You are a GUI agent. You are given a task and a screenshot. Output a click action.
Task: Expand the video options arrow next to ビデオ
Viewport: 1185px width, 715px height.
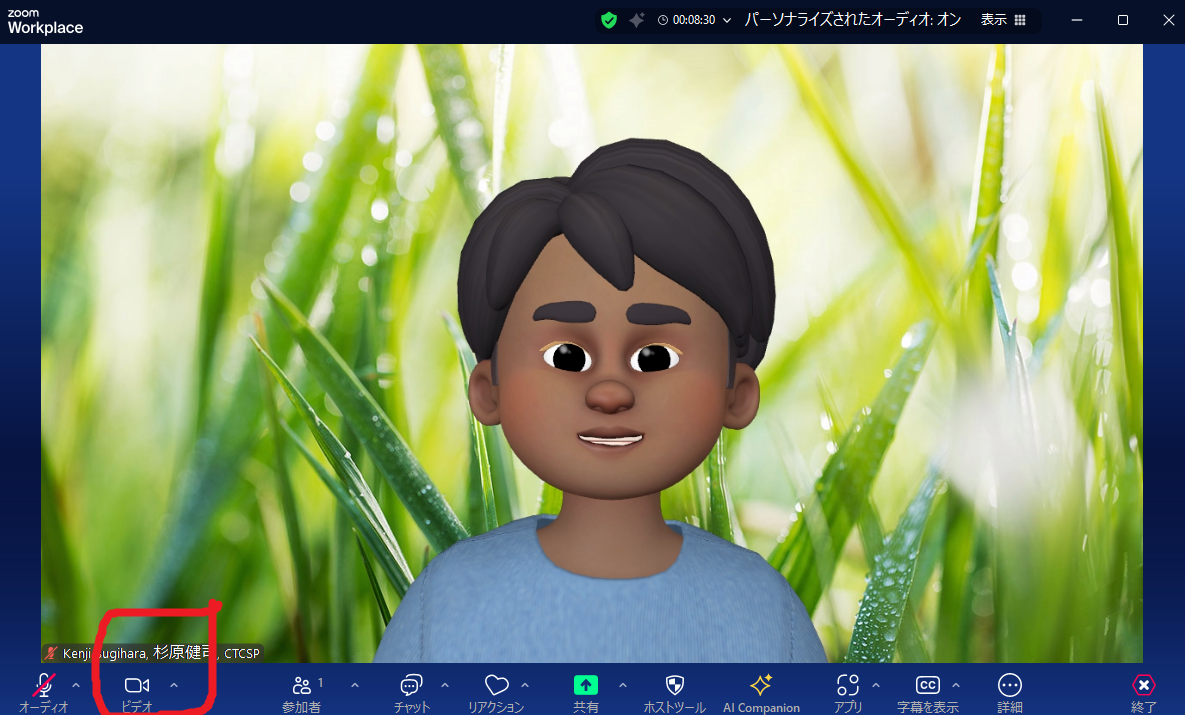(x=174, y=685)
